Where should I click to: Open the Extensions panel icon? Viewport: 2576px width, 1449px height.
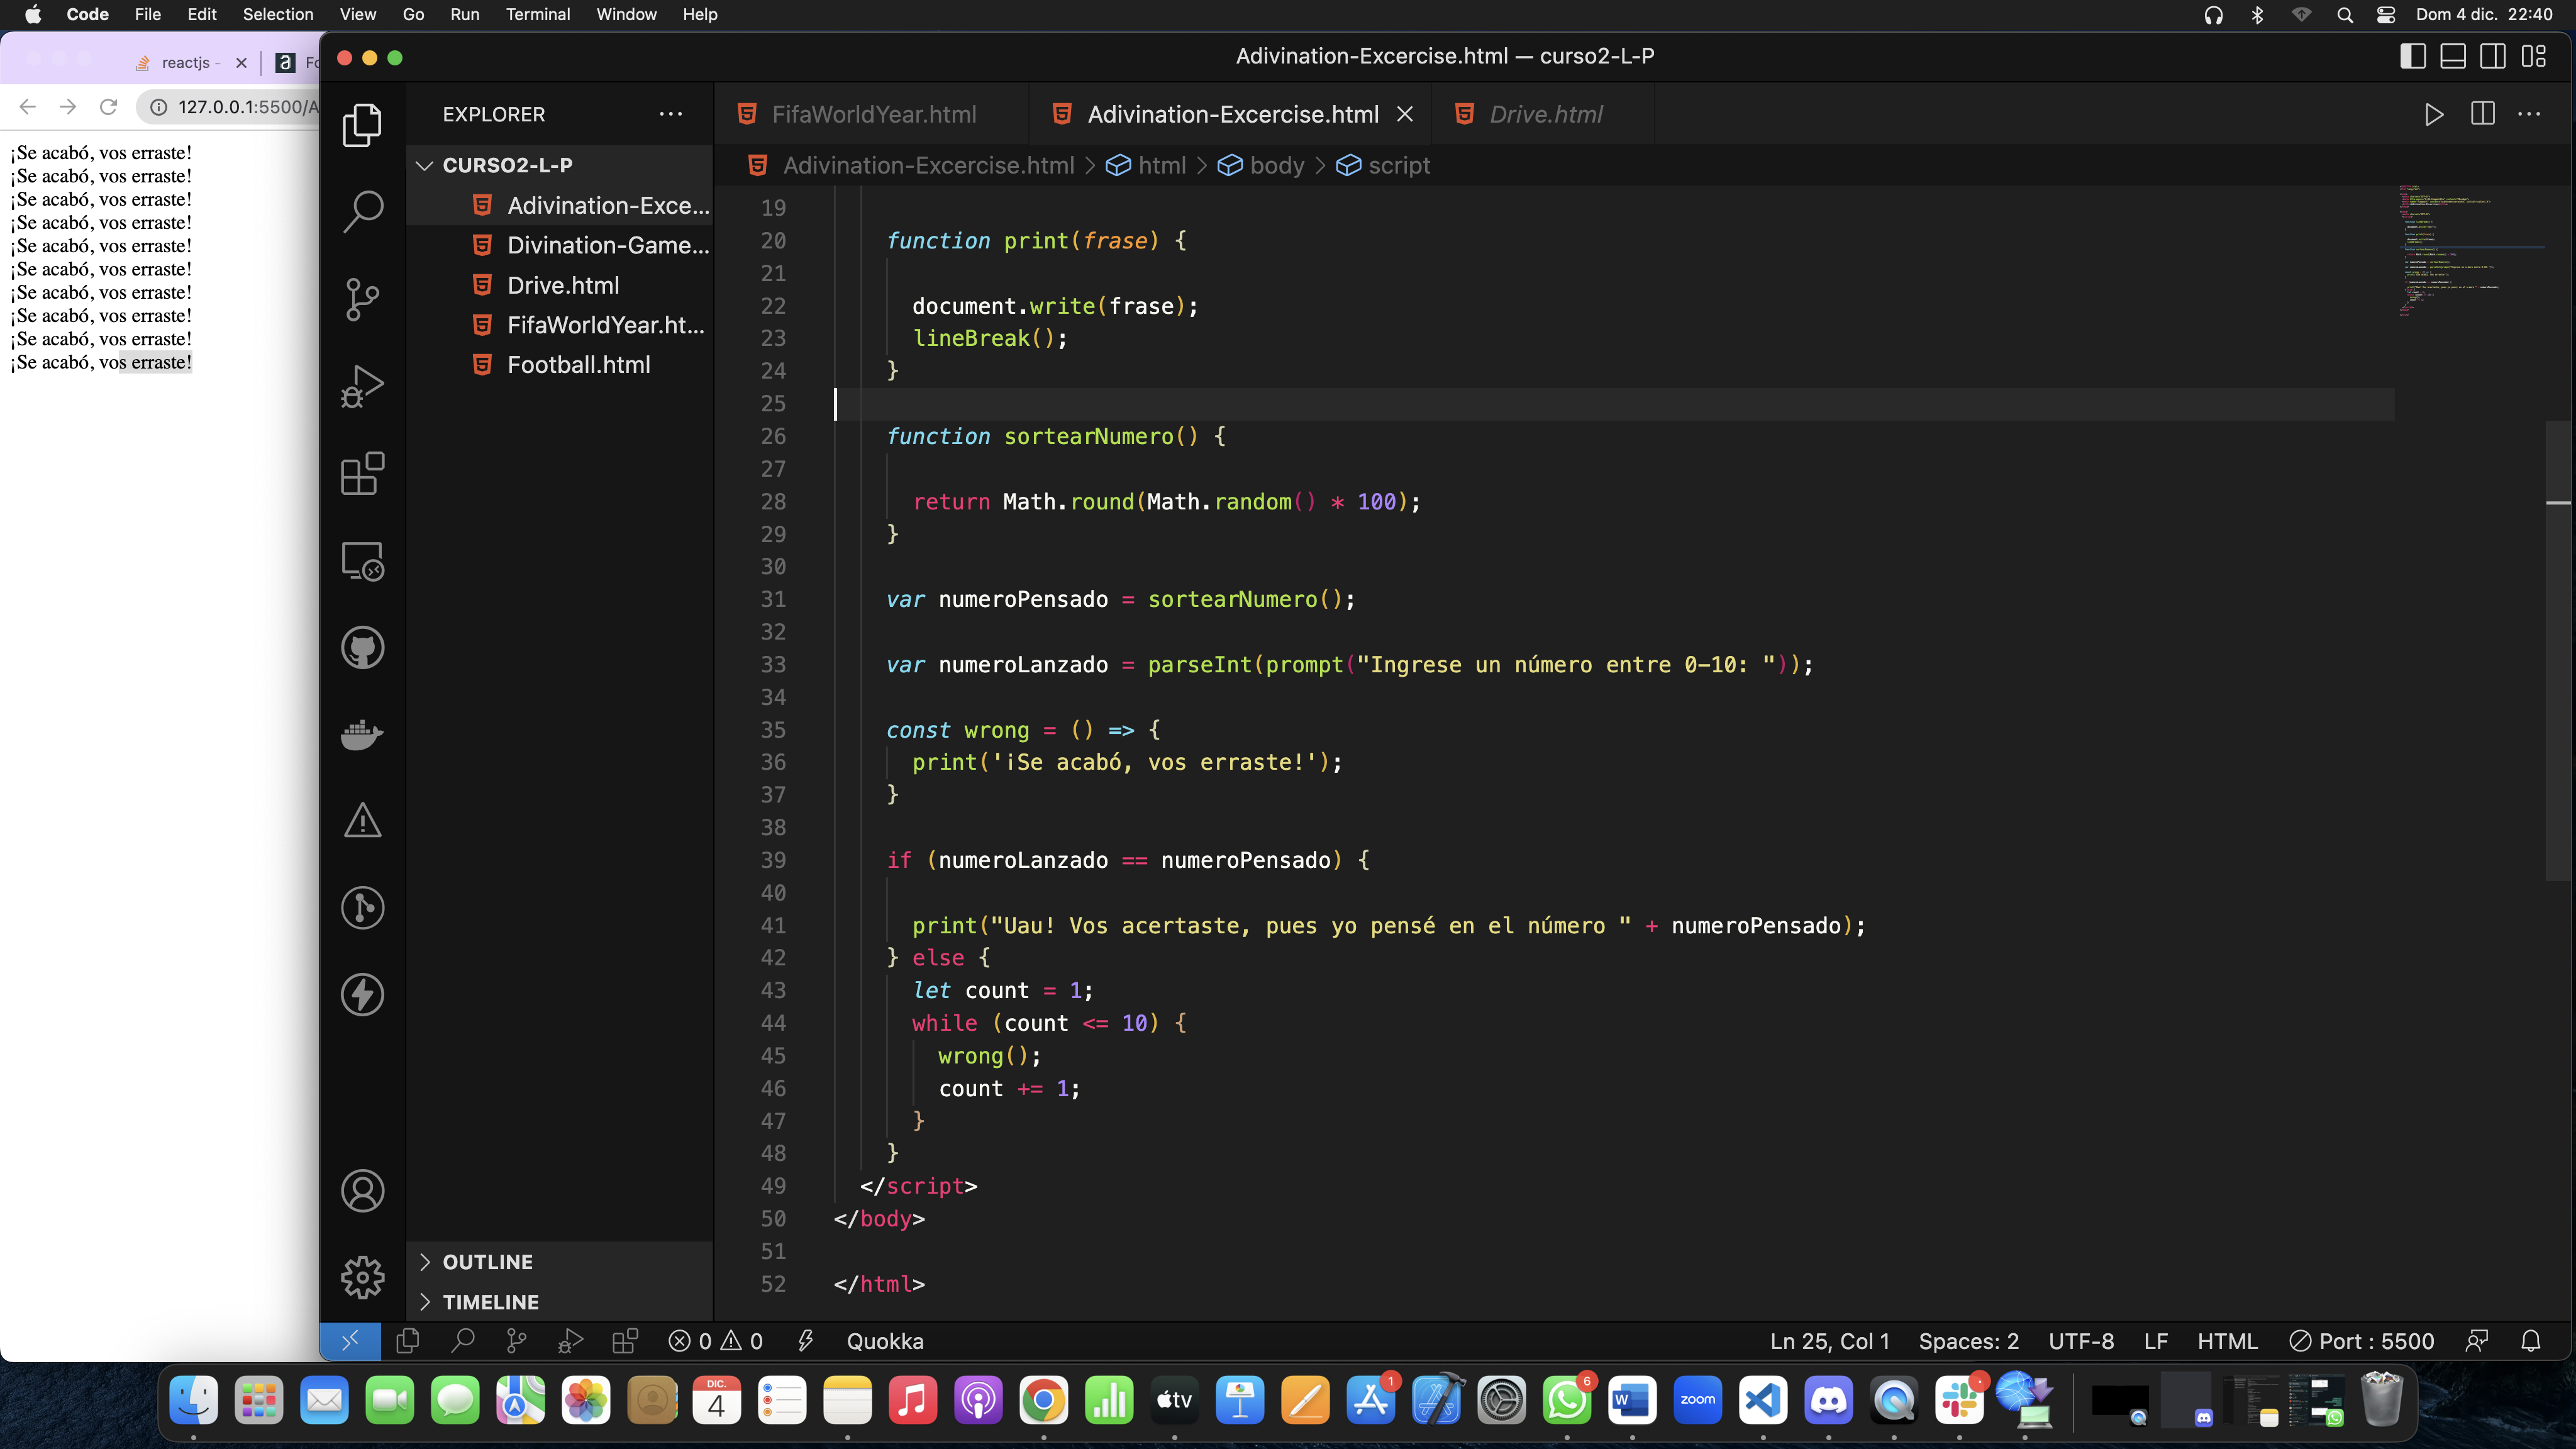361,474
